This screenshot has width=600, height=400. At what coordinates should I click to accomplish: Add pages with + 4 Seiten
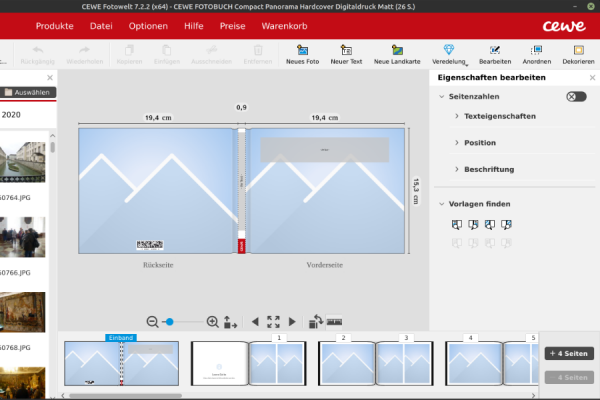click(569, 353)
